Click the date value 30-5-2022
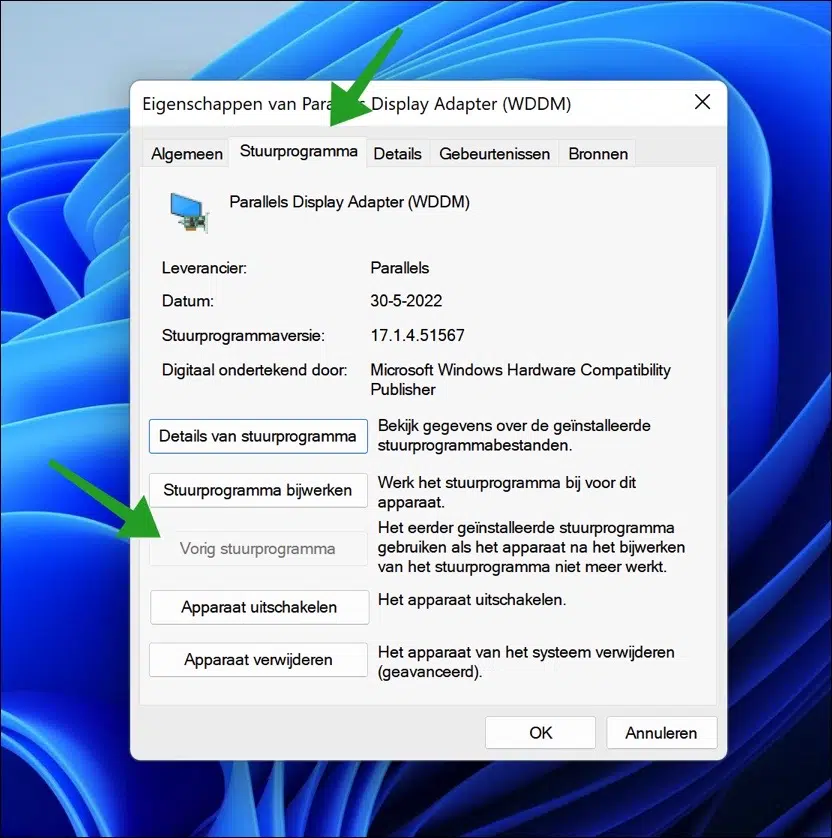832x838 pixels. [x=406, y=300]
